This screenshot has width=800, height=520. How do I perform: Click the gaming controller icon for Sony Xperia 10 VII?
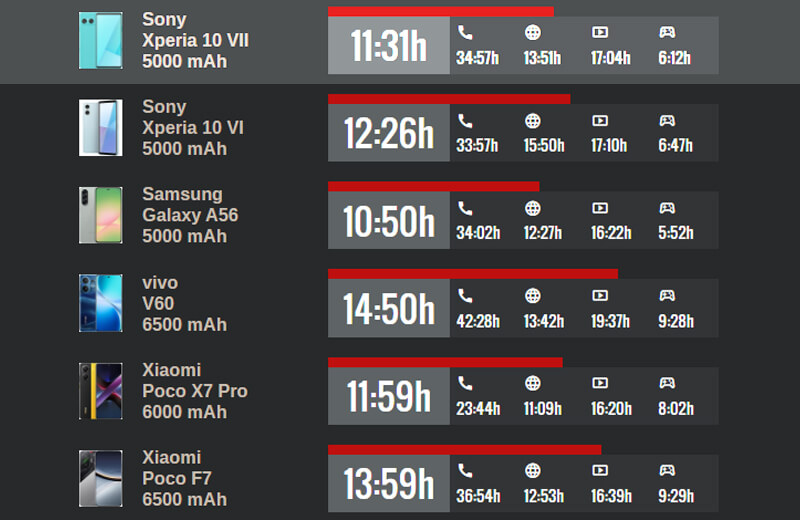point(667,33)
